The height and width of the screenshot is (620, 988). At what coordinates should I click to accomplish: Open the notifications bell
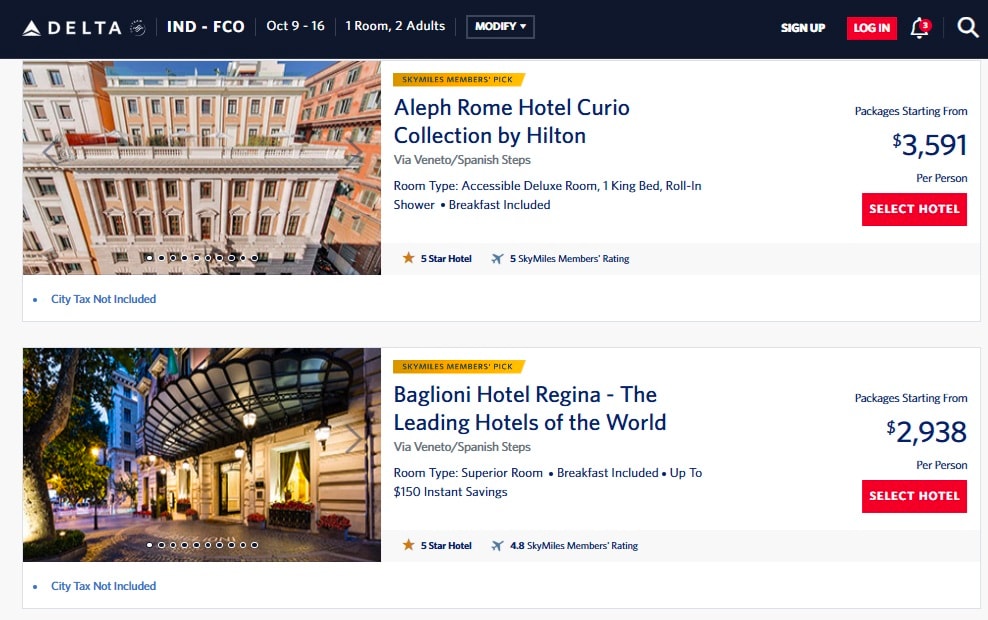(921, 27)
